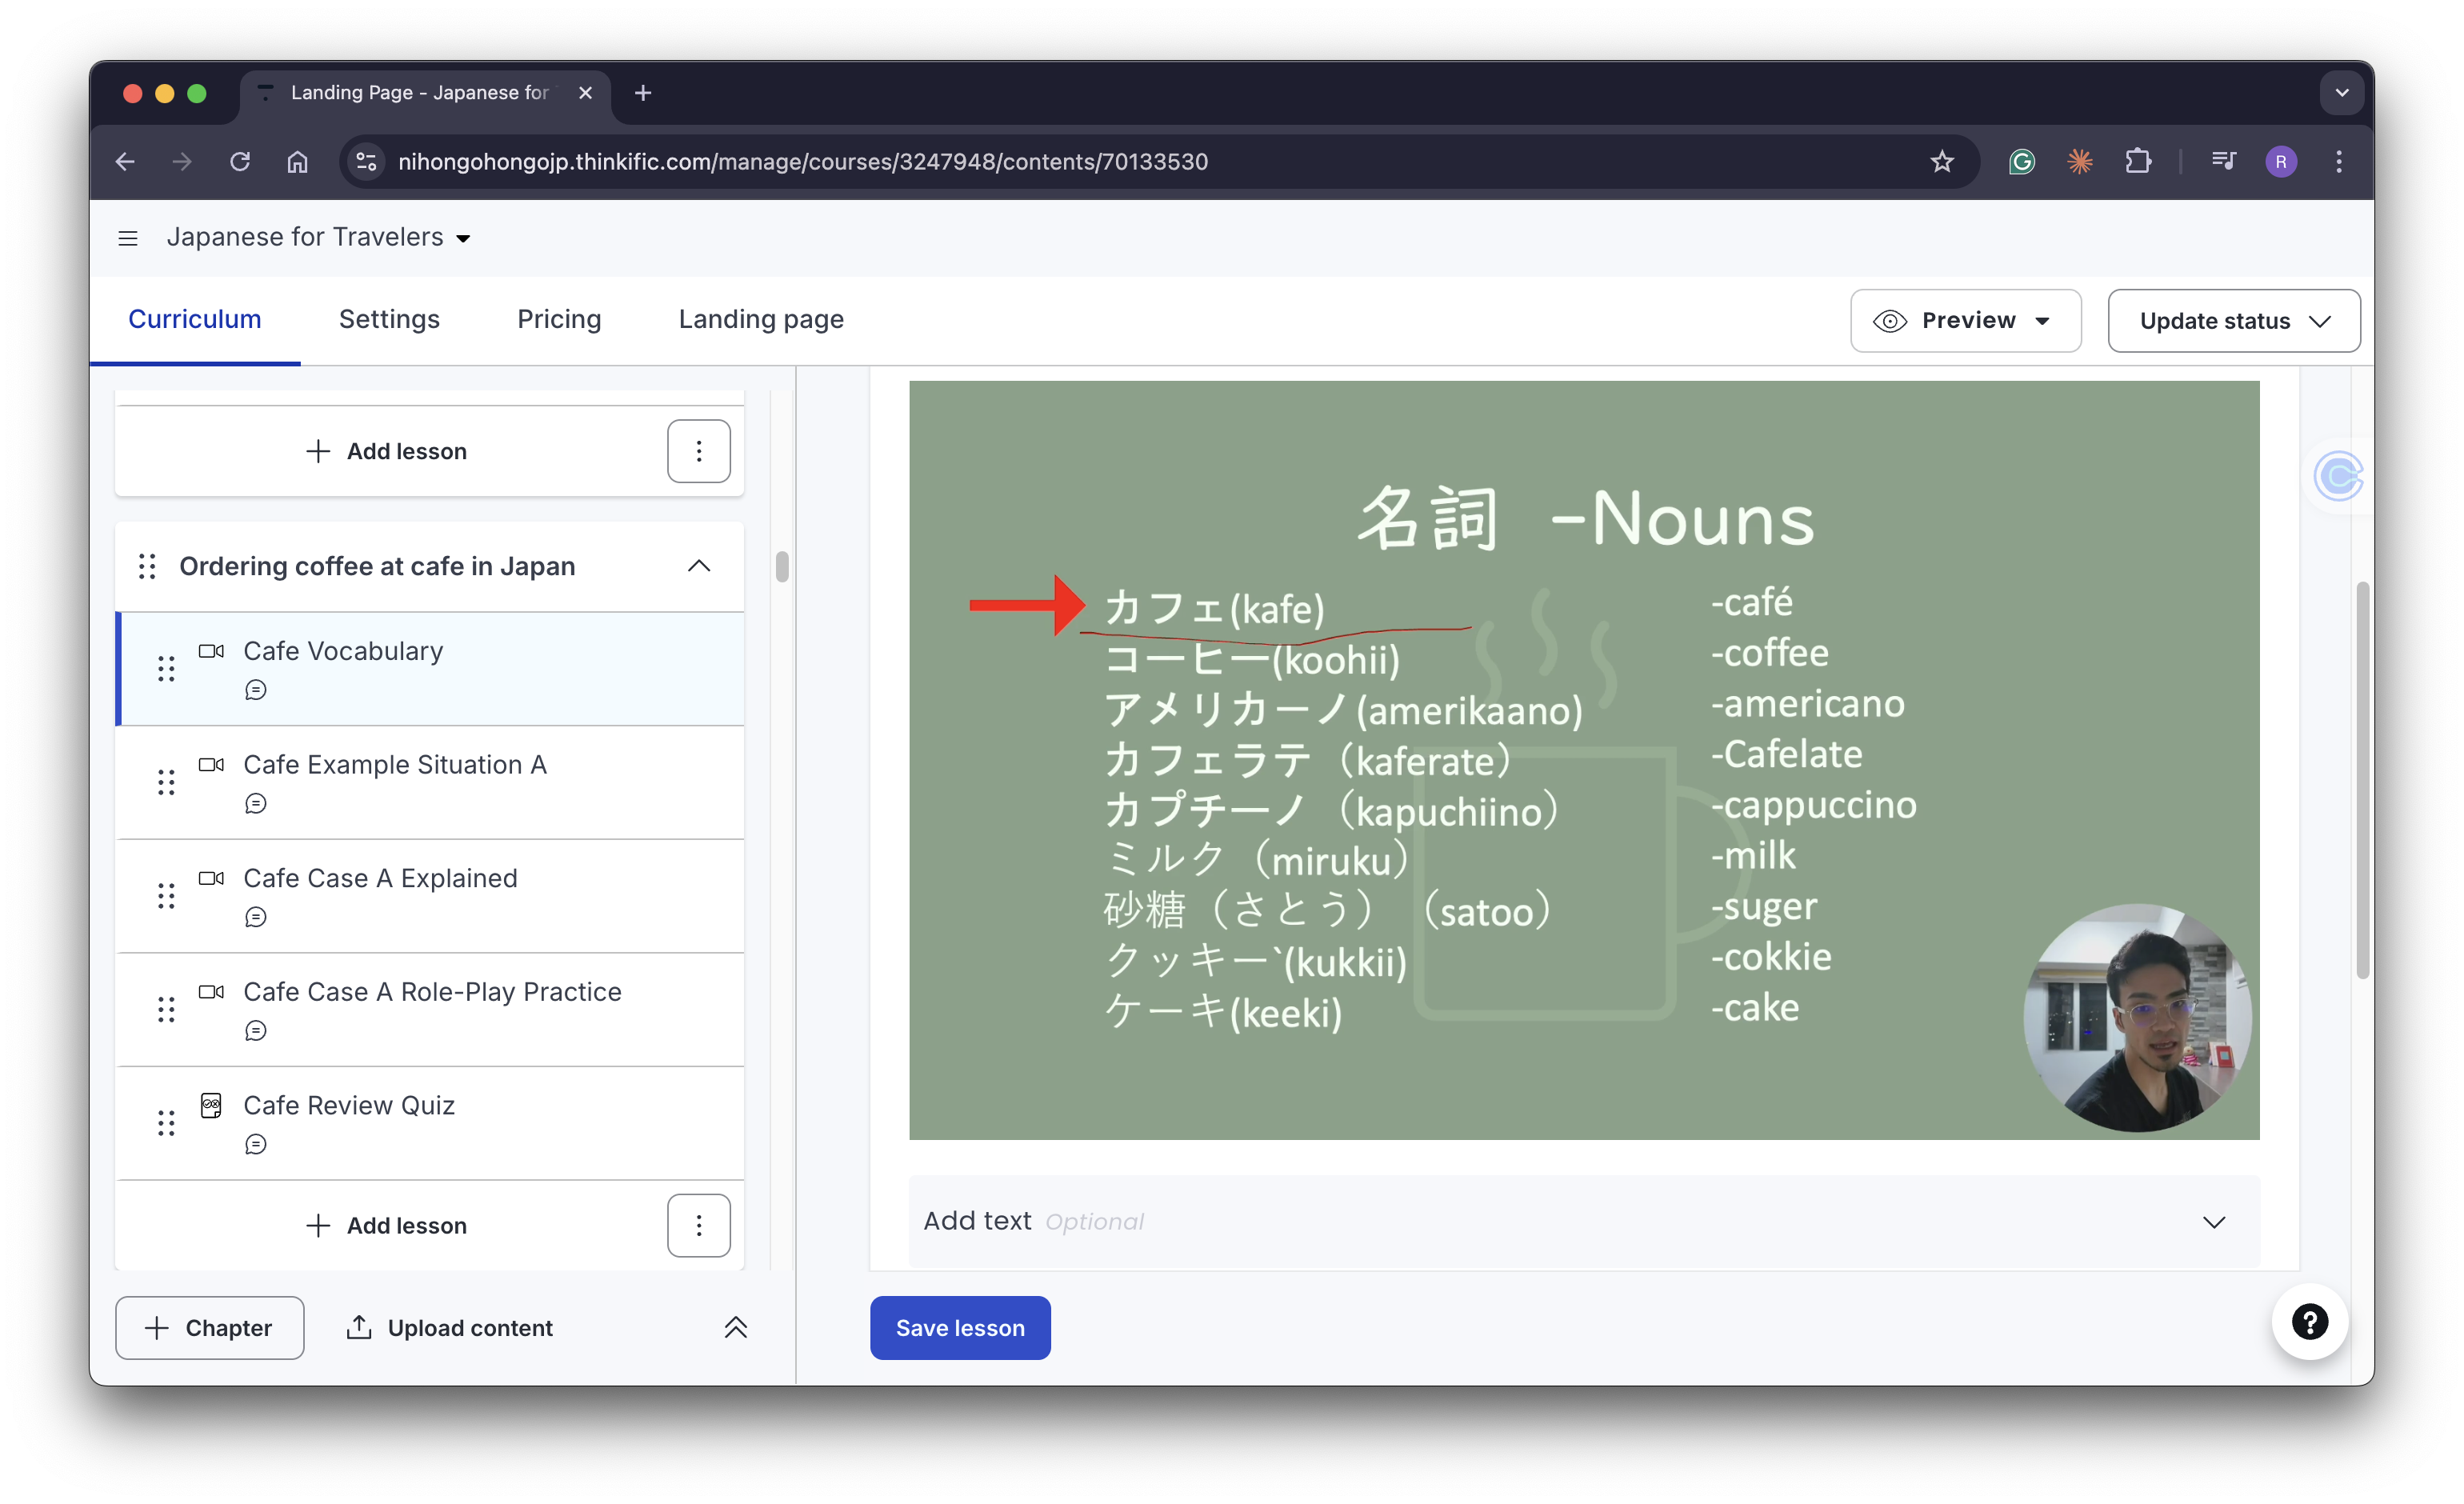The height and width of the screenshot is (1504, 2464).
Task: Click the hamburger menu next to Japanese for Travelers
Action: pos(127,237)
